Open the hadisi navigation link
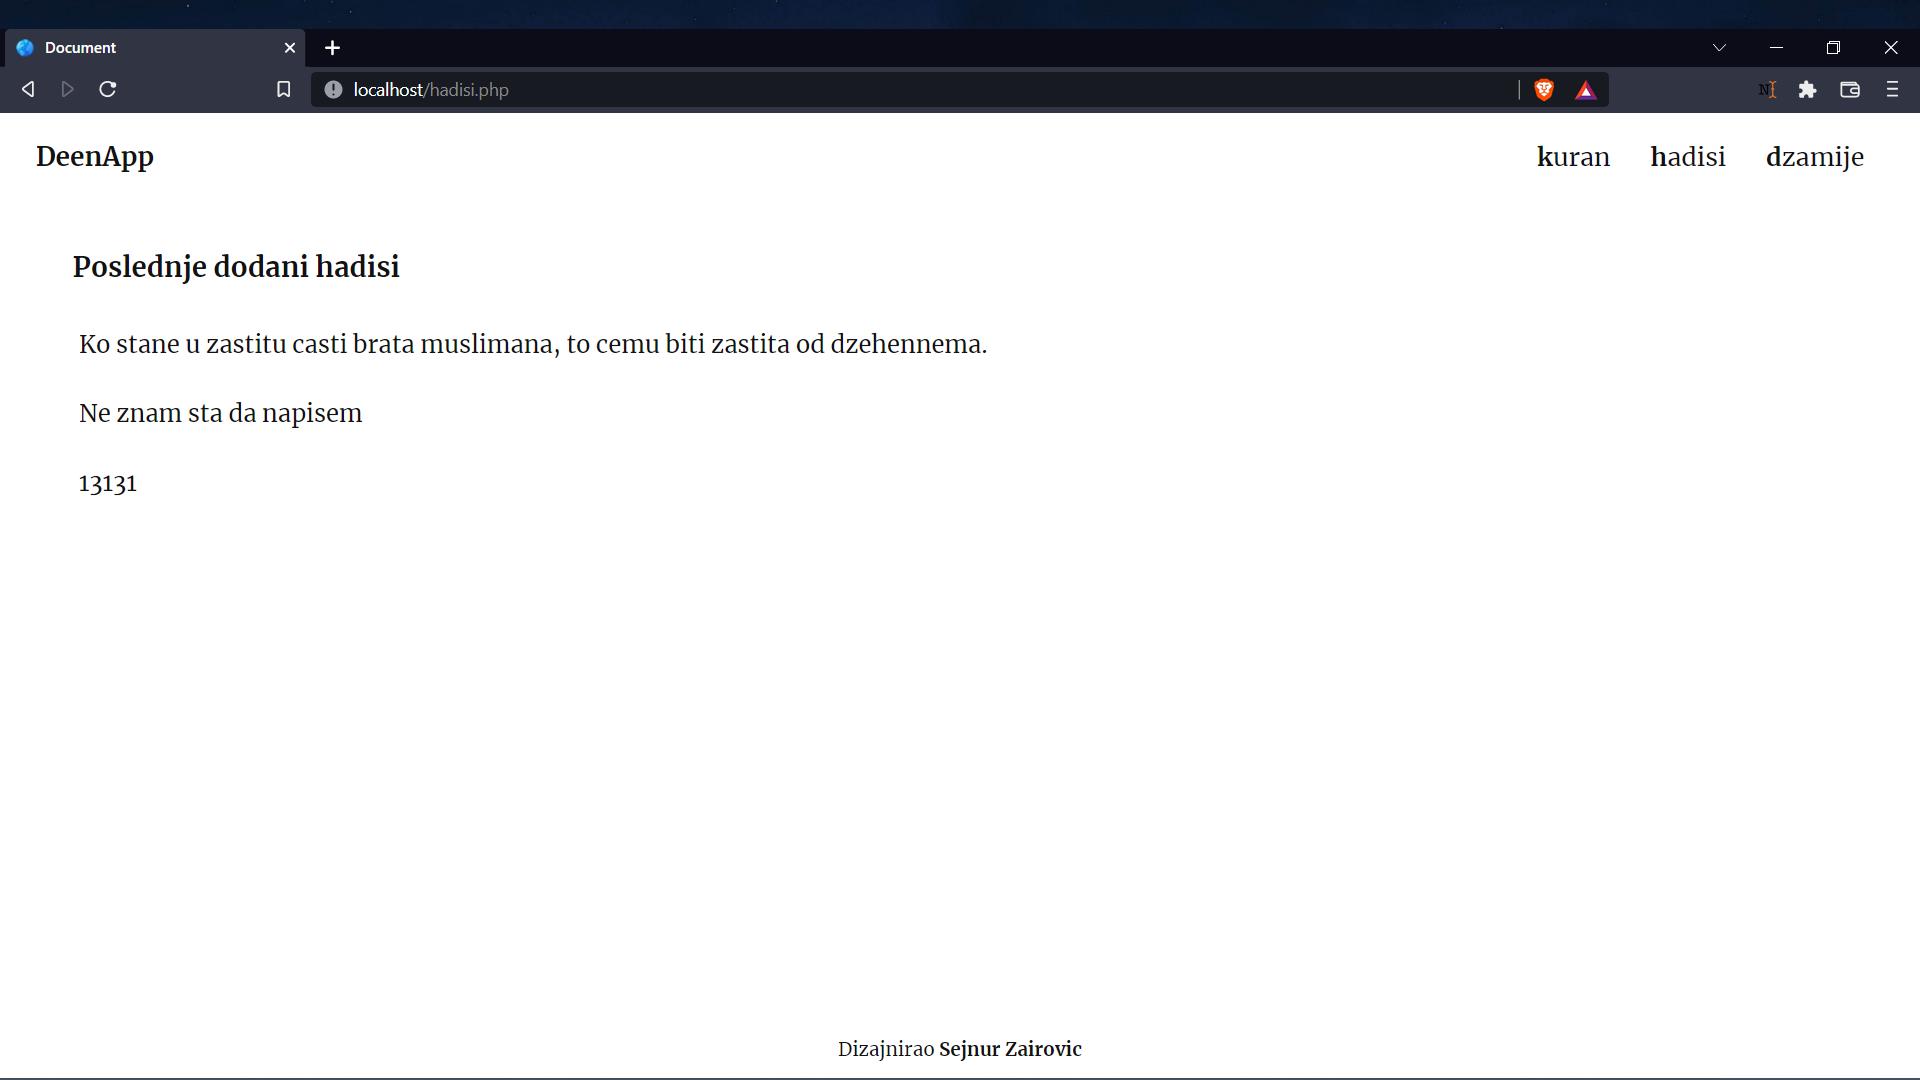The height and width of the screenshot is (1080, 1920). (1688, 157)
